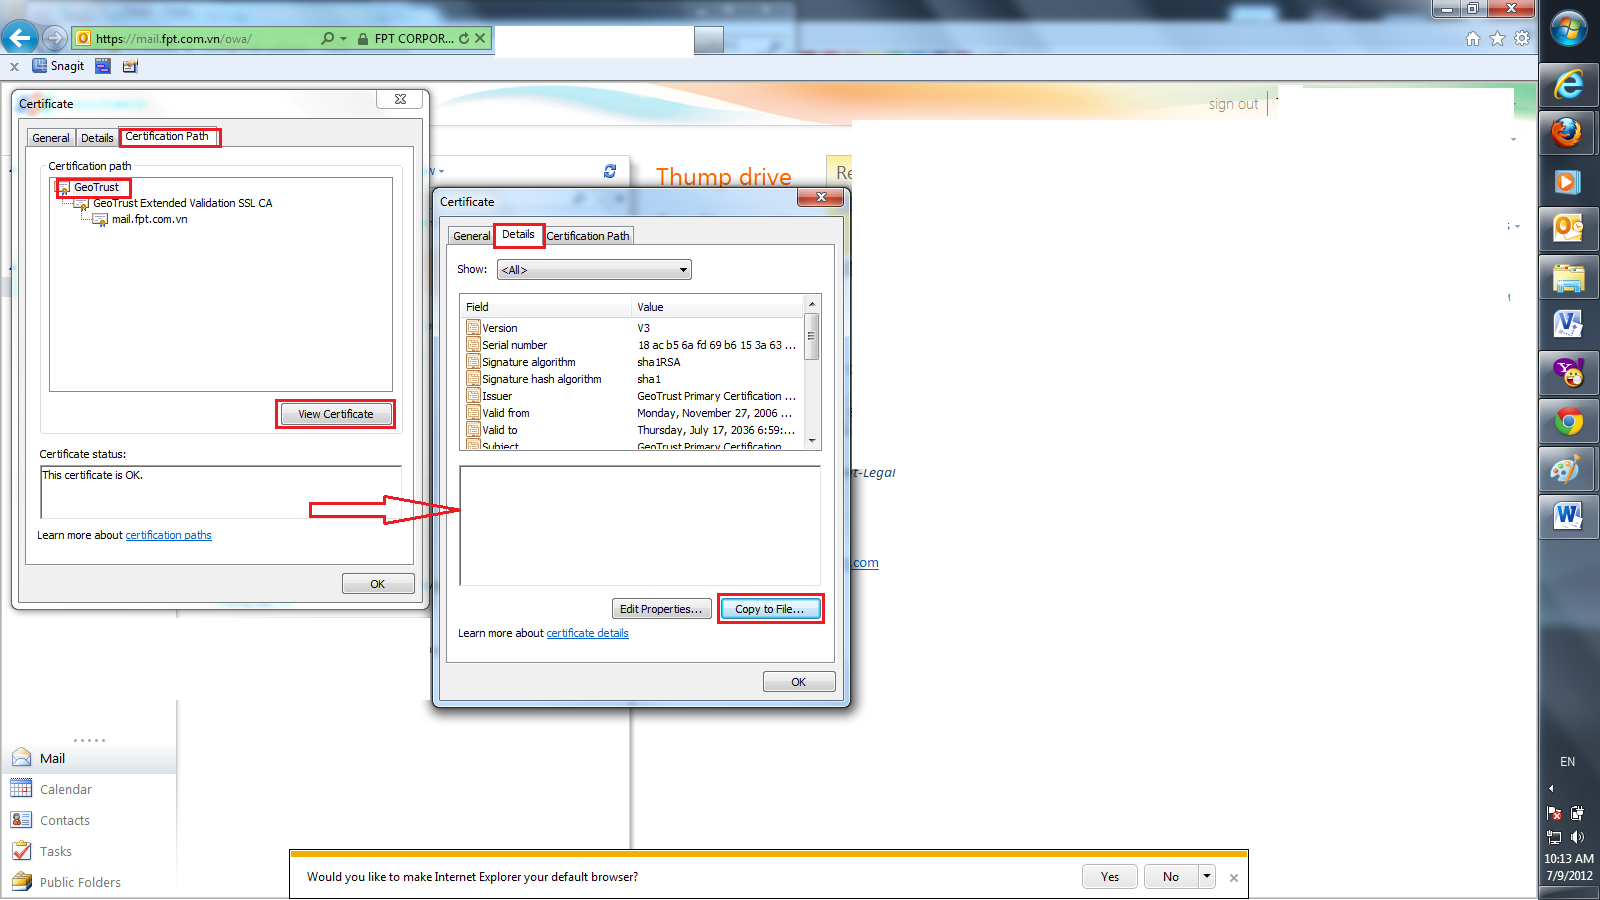
Task: Switch to General tab in left Certificate dialog
Action: pos(51,138)
